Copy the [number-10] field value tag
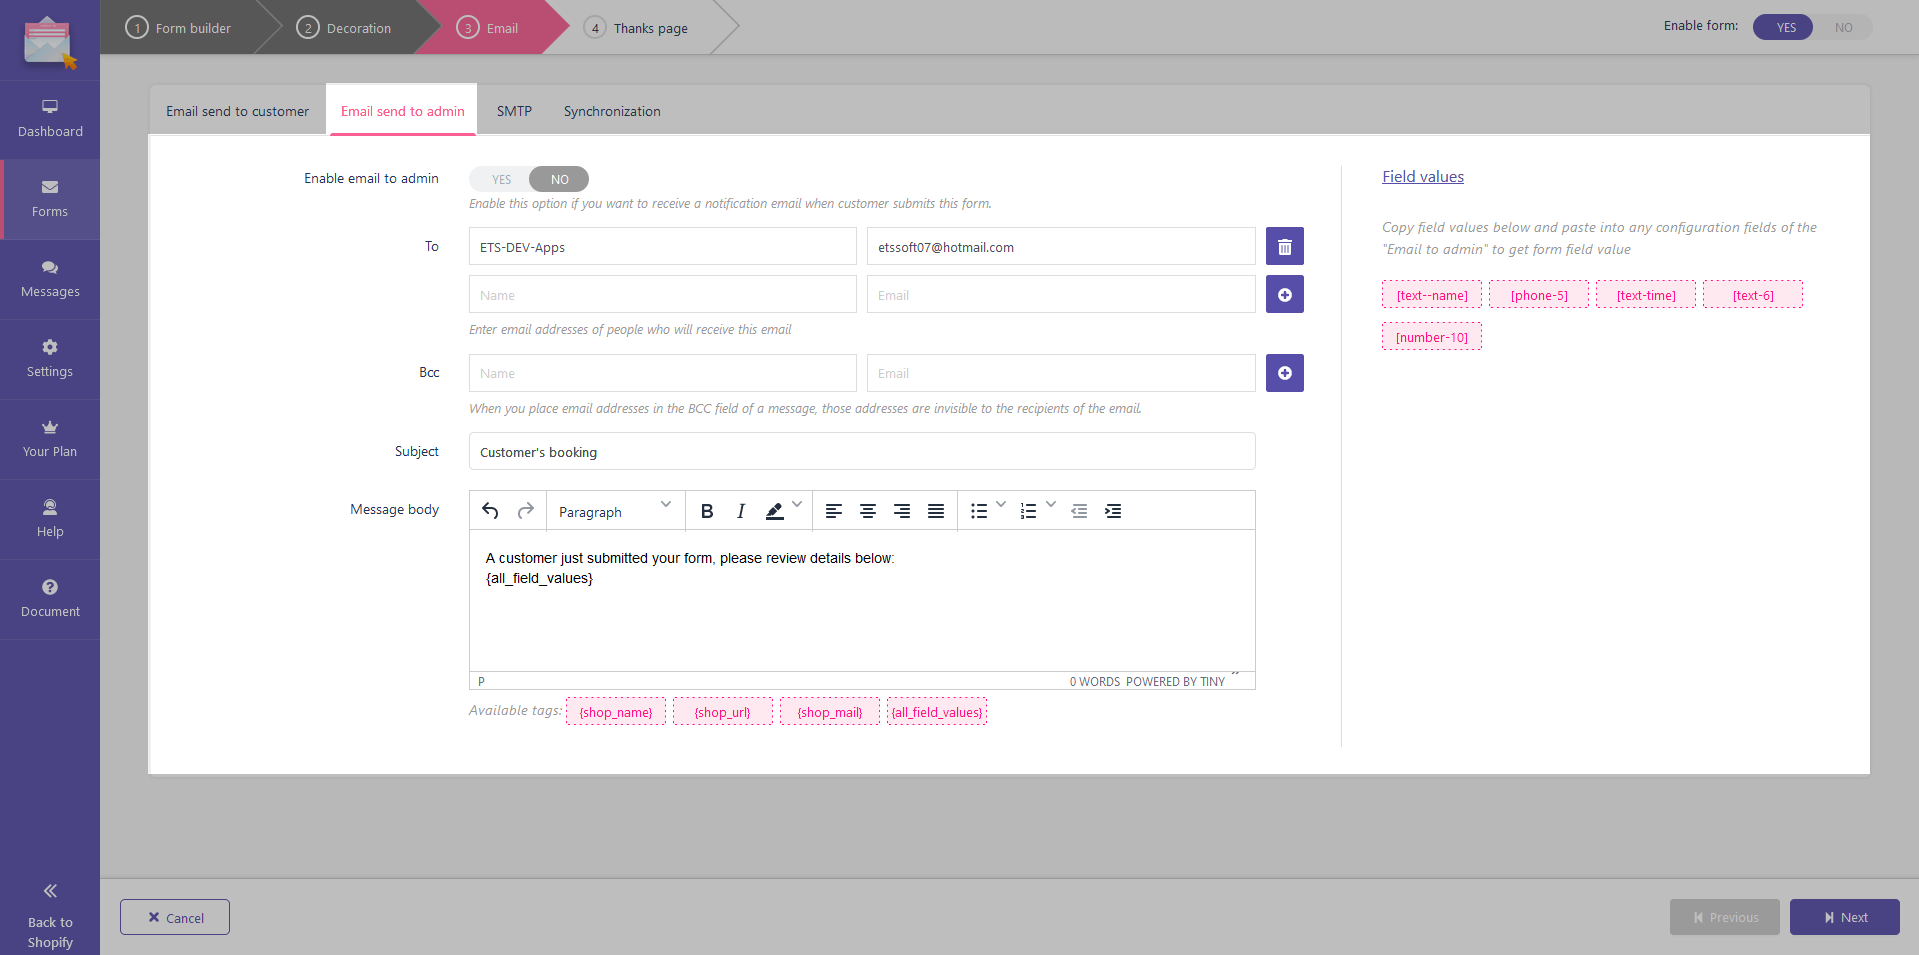Viewport: 1919px width, 955px height. click(1432, 337)
